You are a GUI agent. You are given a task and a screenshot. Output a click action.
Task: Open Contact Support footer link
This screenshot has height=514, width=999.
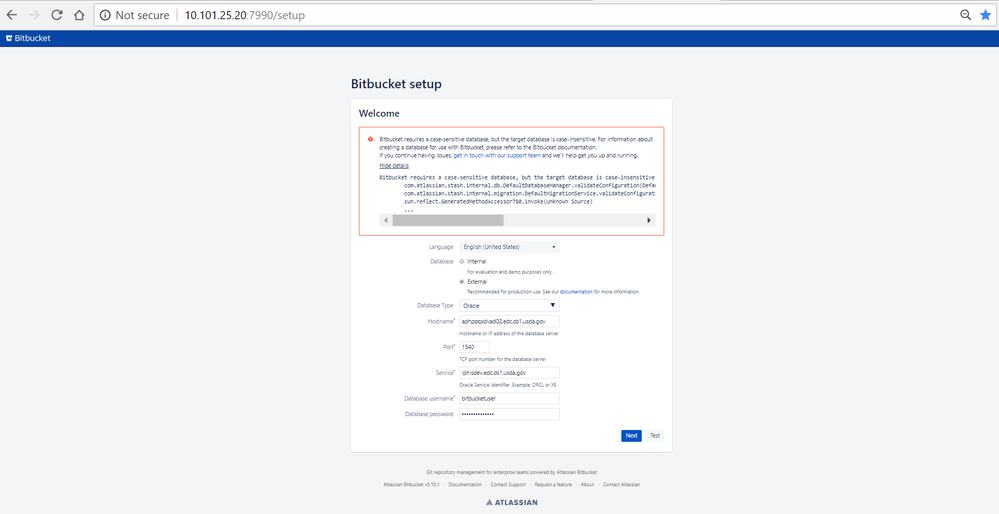pyautogui.click(x=508, y=485)
